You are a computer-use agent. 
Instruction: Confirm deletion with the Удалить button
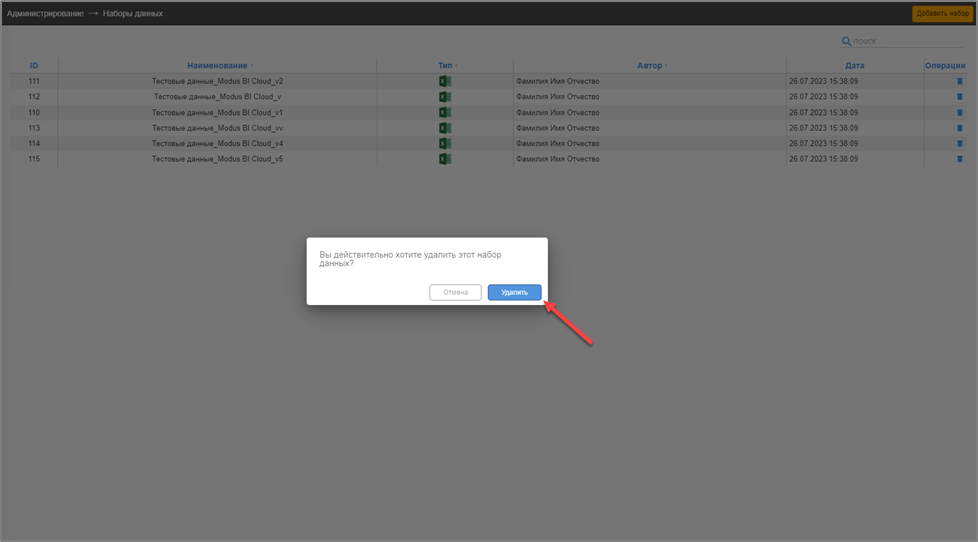(x=514, y=292)
